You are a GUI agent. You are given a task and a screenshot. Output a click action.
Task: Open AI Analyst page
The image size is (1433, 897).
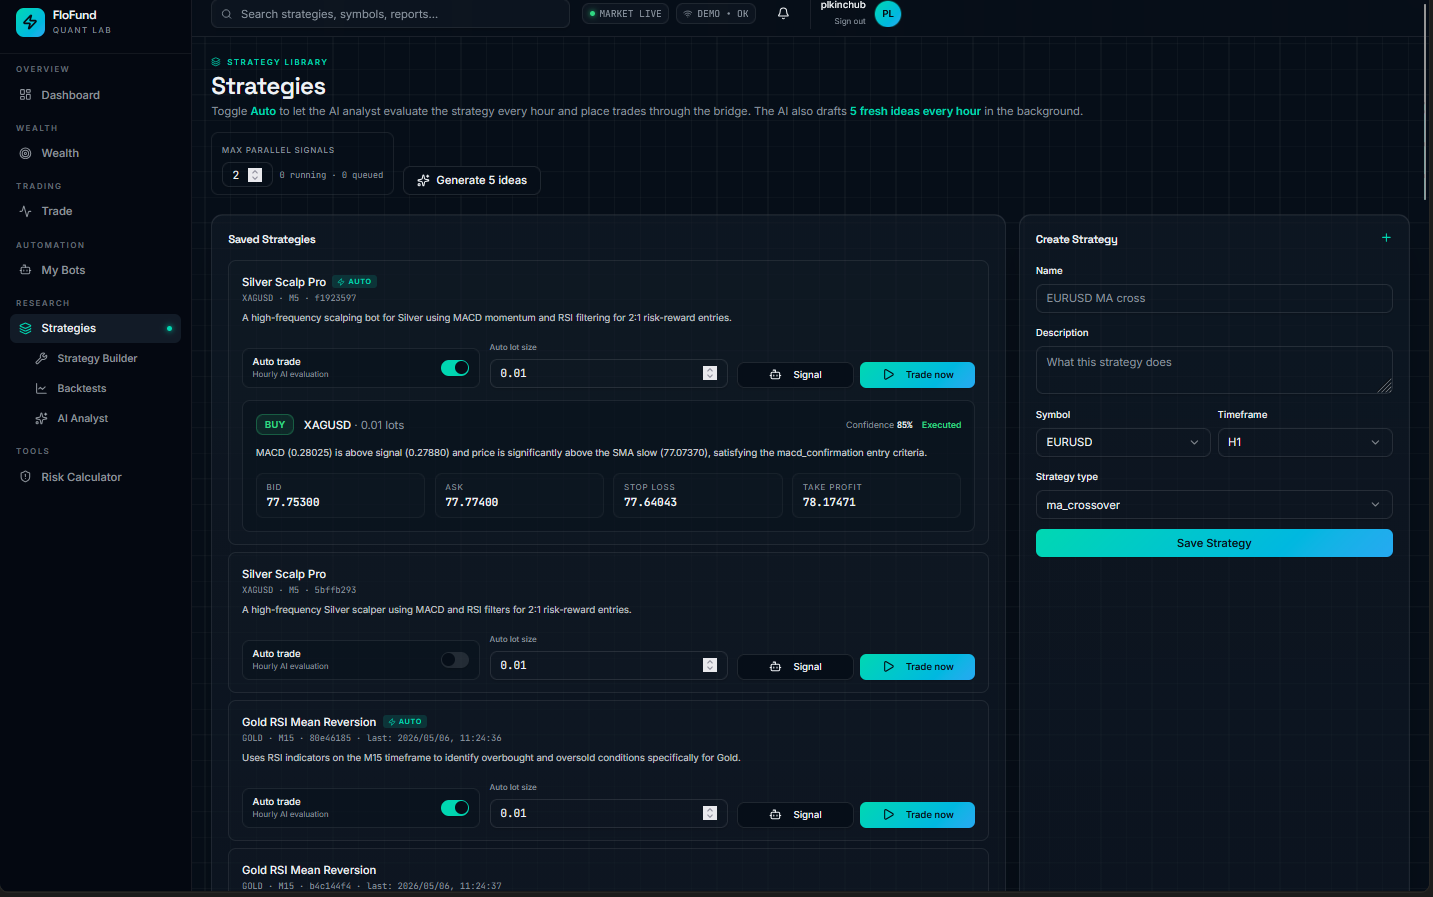coord(103,418)
